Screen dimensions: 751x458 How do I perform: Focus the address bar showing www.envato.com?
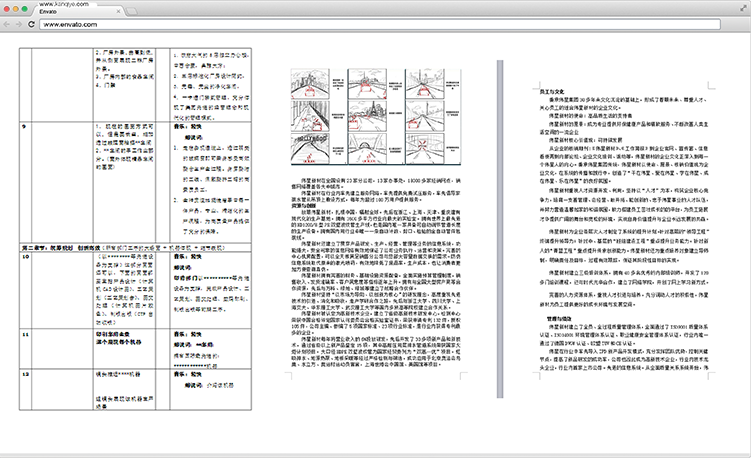(x=380, y=25)
